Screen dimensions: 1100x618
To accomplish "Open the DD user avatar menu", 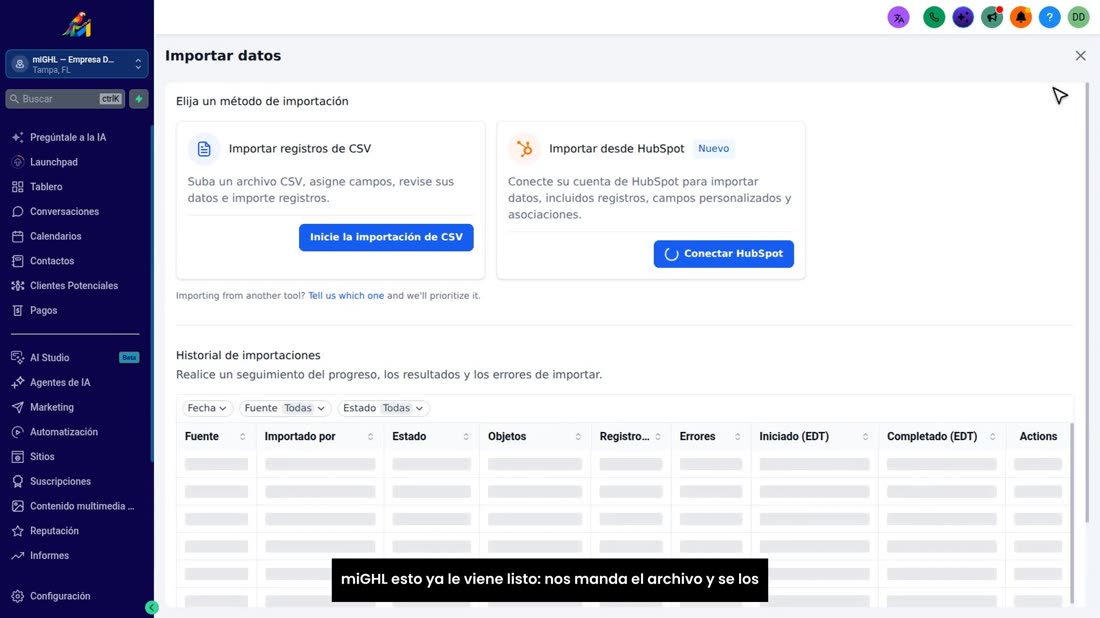I will pyautogui.click(x=1078, y=18).
